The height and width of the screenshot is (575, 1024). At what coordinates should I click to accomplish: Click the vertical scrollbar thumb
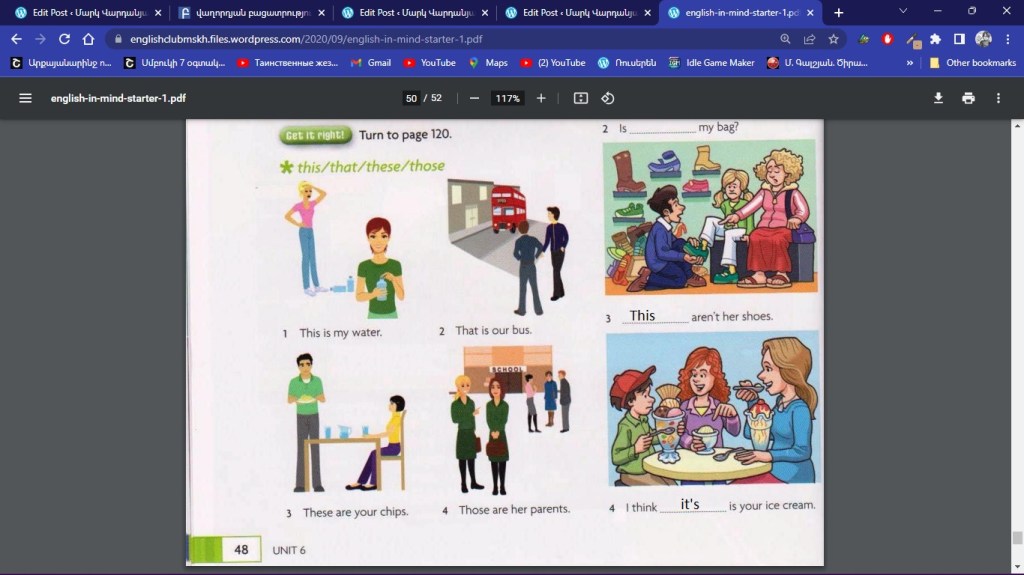[1017, 537]
